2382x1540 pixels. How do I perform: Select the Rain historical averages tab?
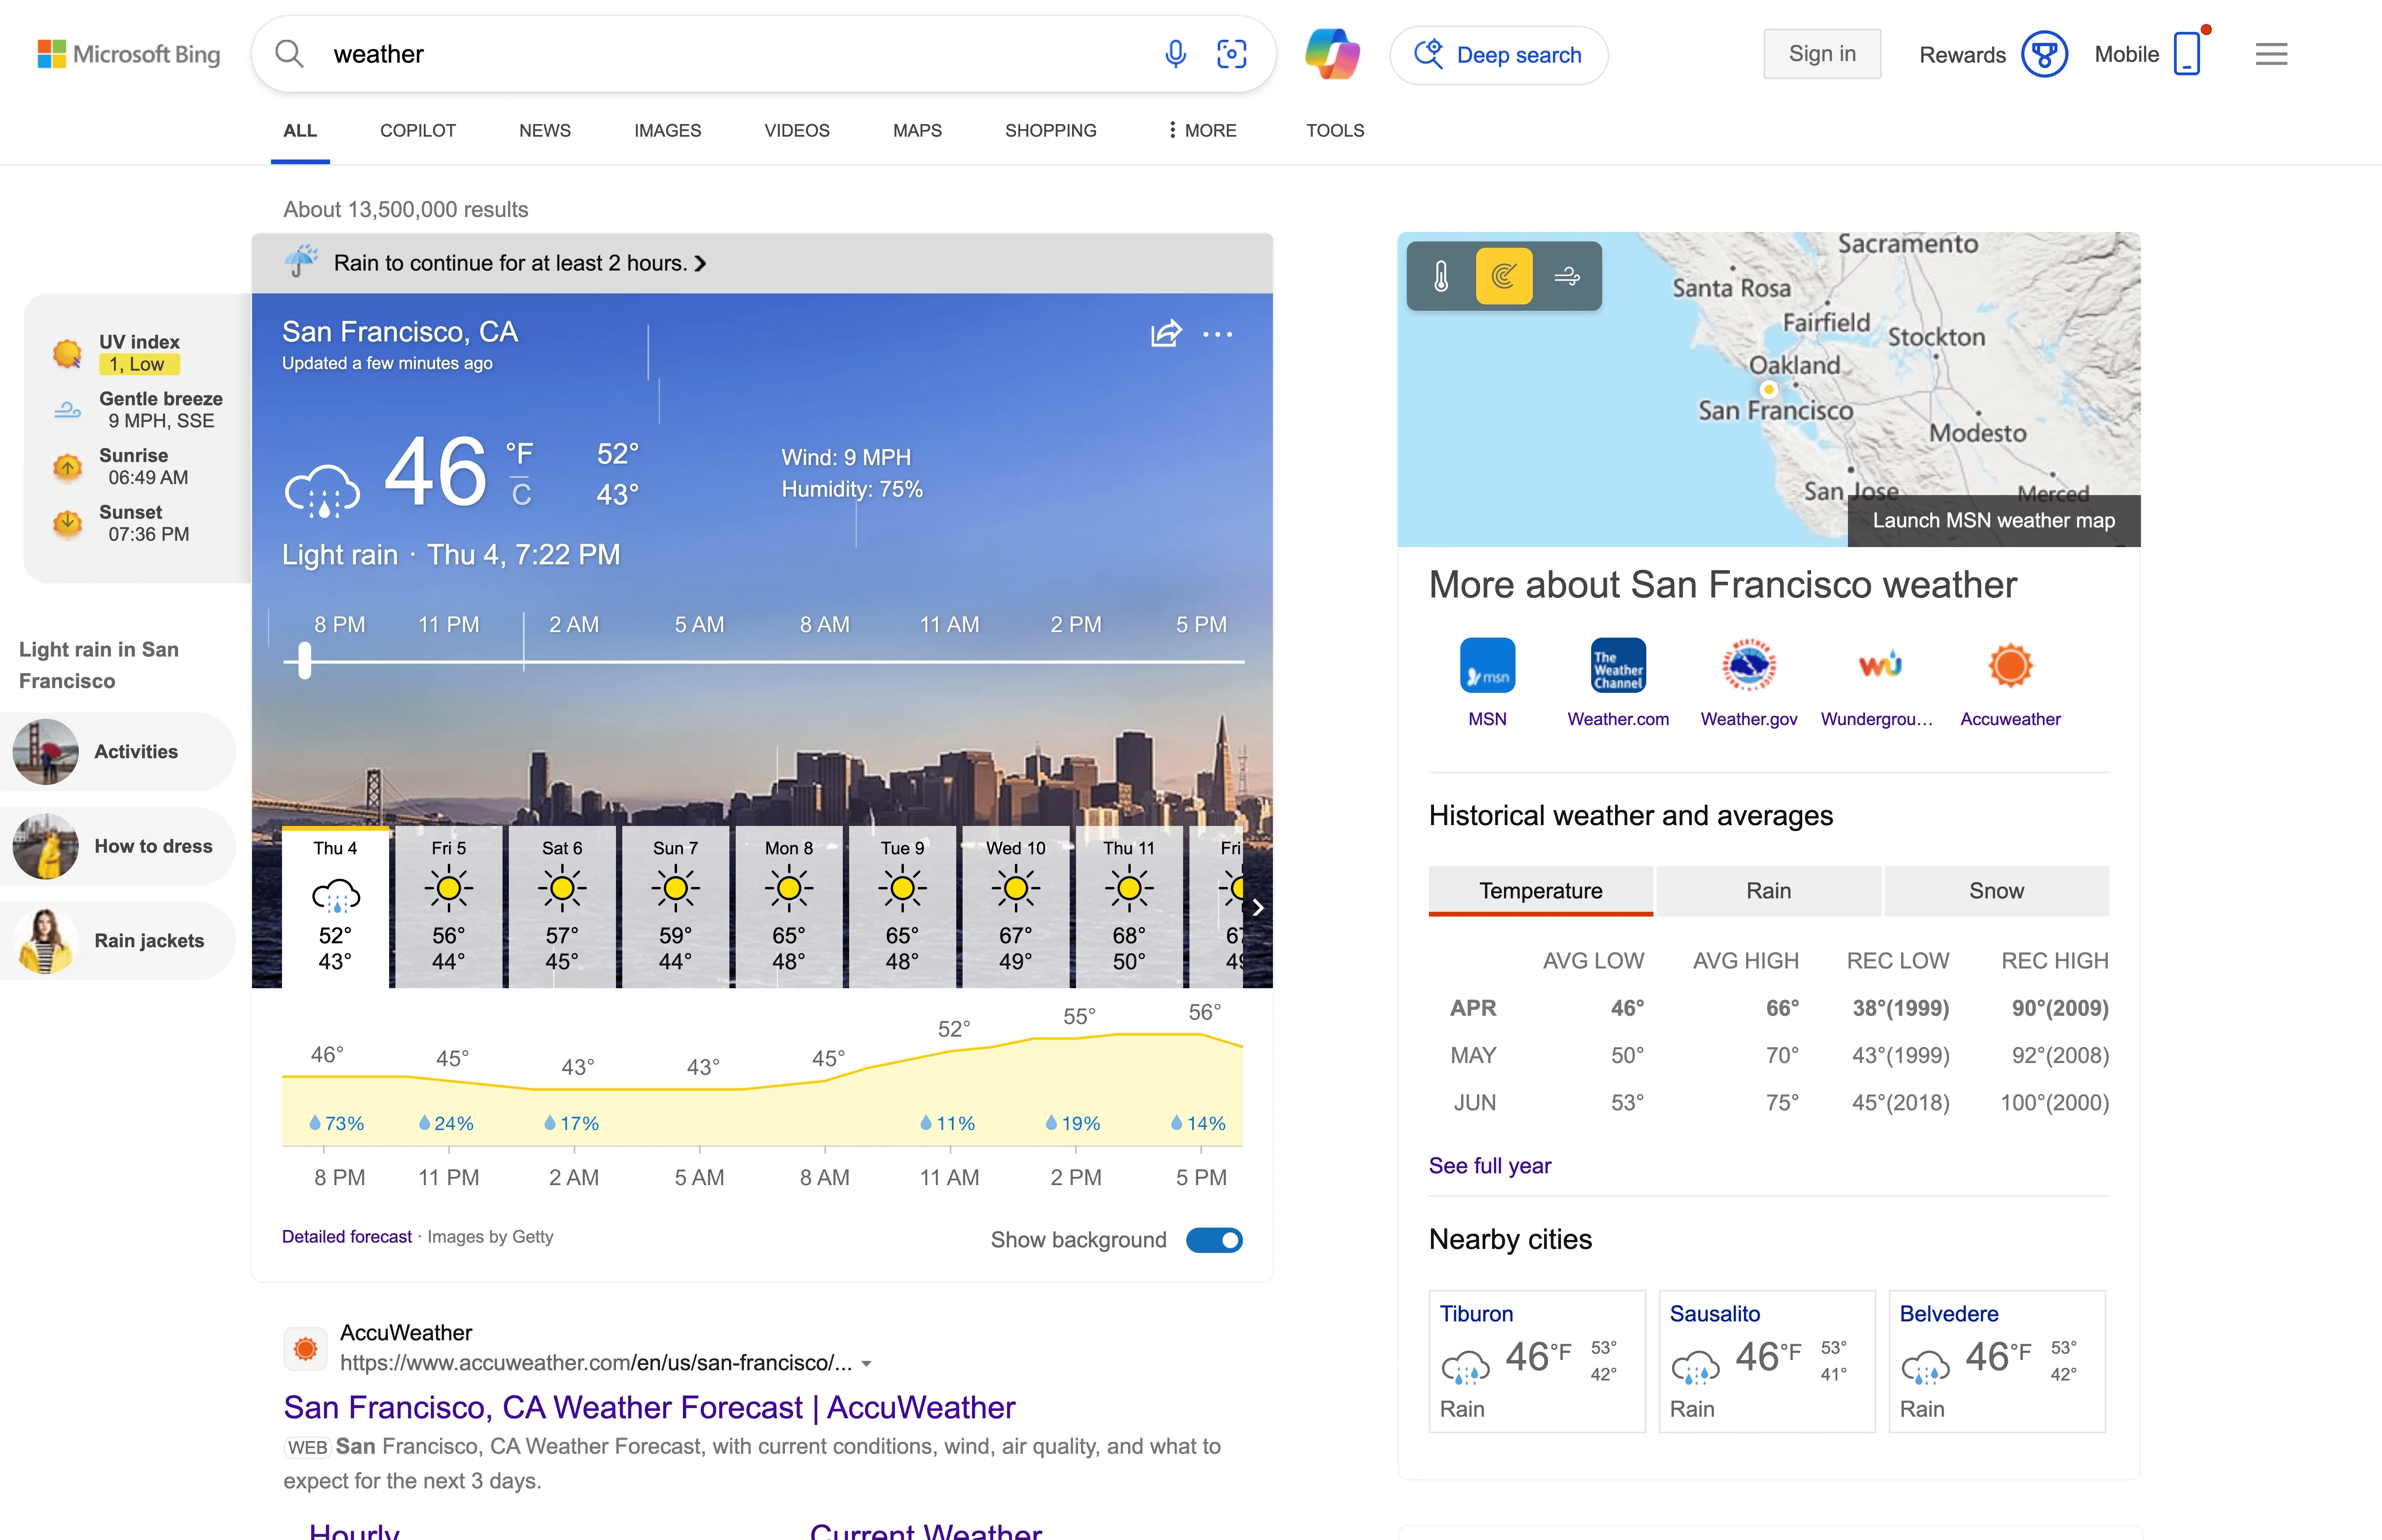pyautogui.click(x=1768, y=891)
